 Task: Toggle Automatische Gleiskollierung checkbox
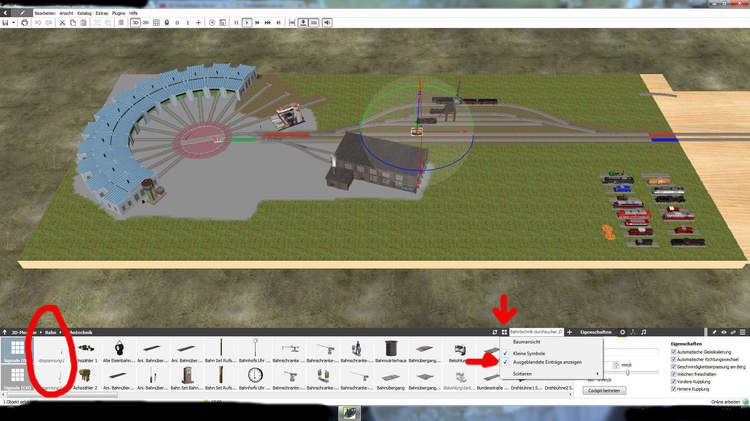(673, 352)
